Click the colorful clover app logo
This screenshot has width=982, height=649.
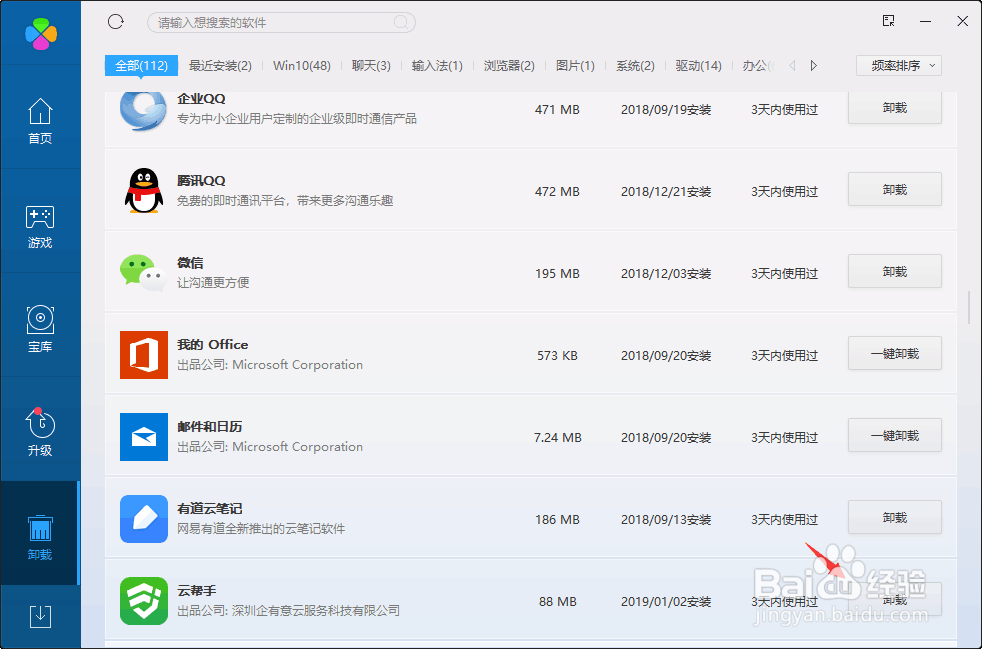41,34
